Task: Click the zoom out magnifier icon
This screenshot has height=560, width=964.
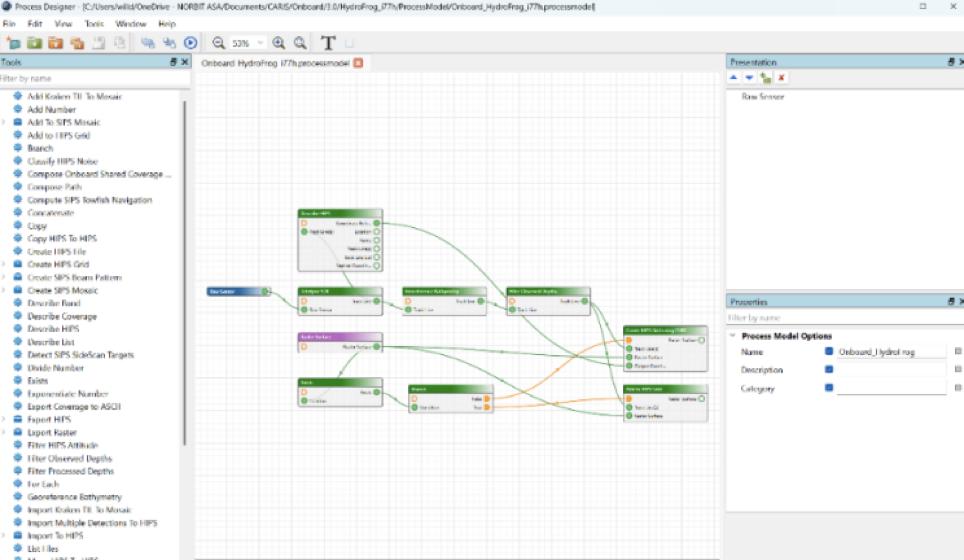Action: [218, 43]
